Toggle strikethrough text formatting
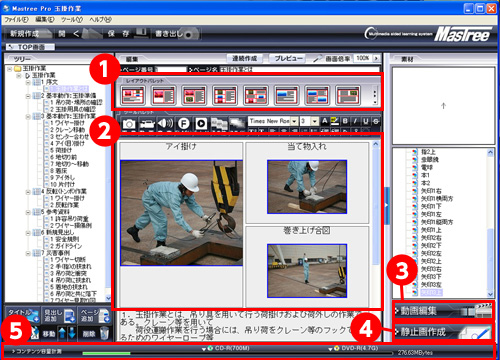 click(376, 121)
